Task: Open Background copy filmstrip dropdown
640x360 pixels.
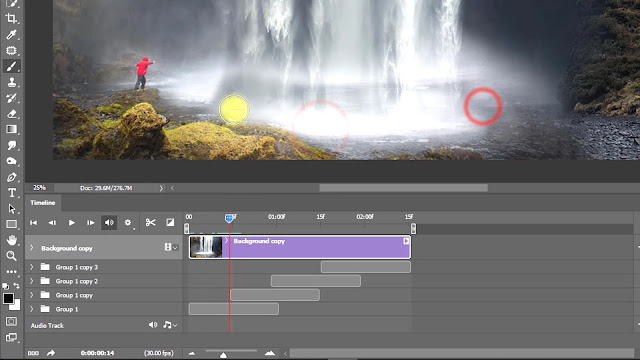Action: coord(171,247)
